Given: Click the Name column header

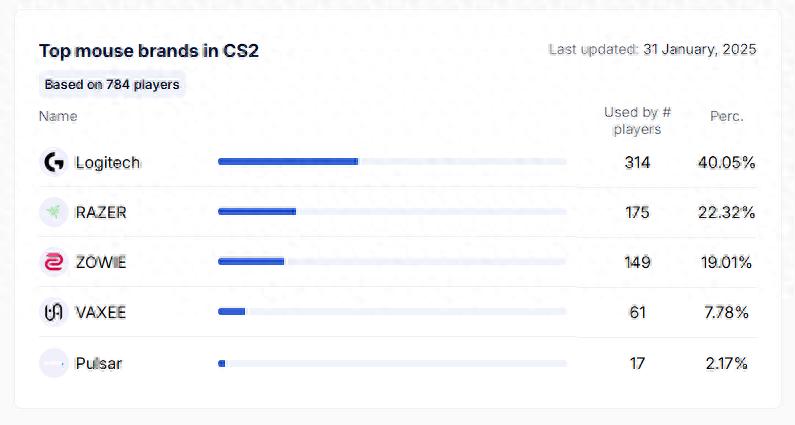Looking at the screenshot, I should 58,116.
